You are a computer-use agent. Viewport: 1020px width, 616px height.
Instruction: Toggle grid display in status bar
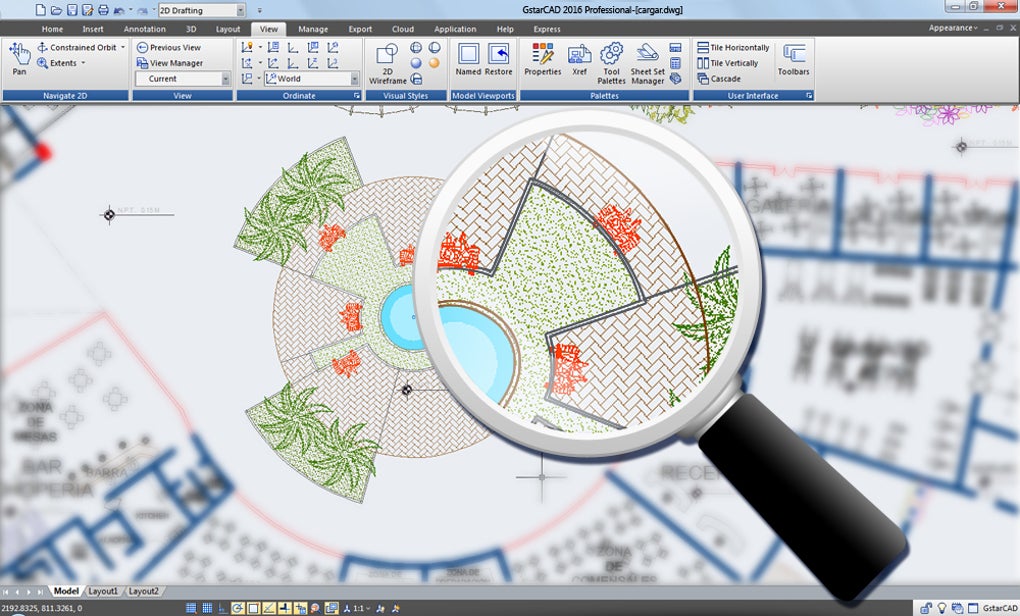[x=208, y=608]
